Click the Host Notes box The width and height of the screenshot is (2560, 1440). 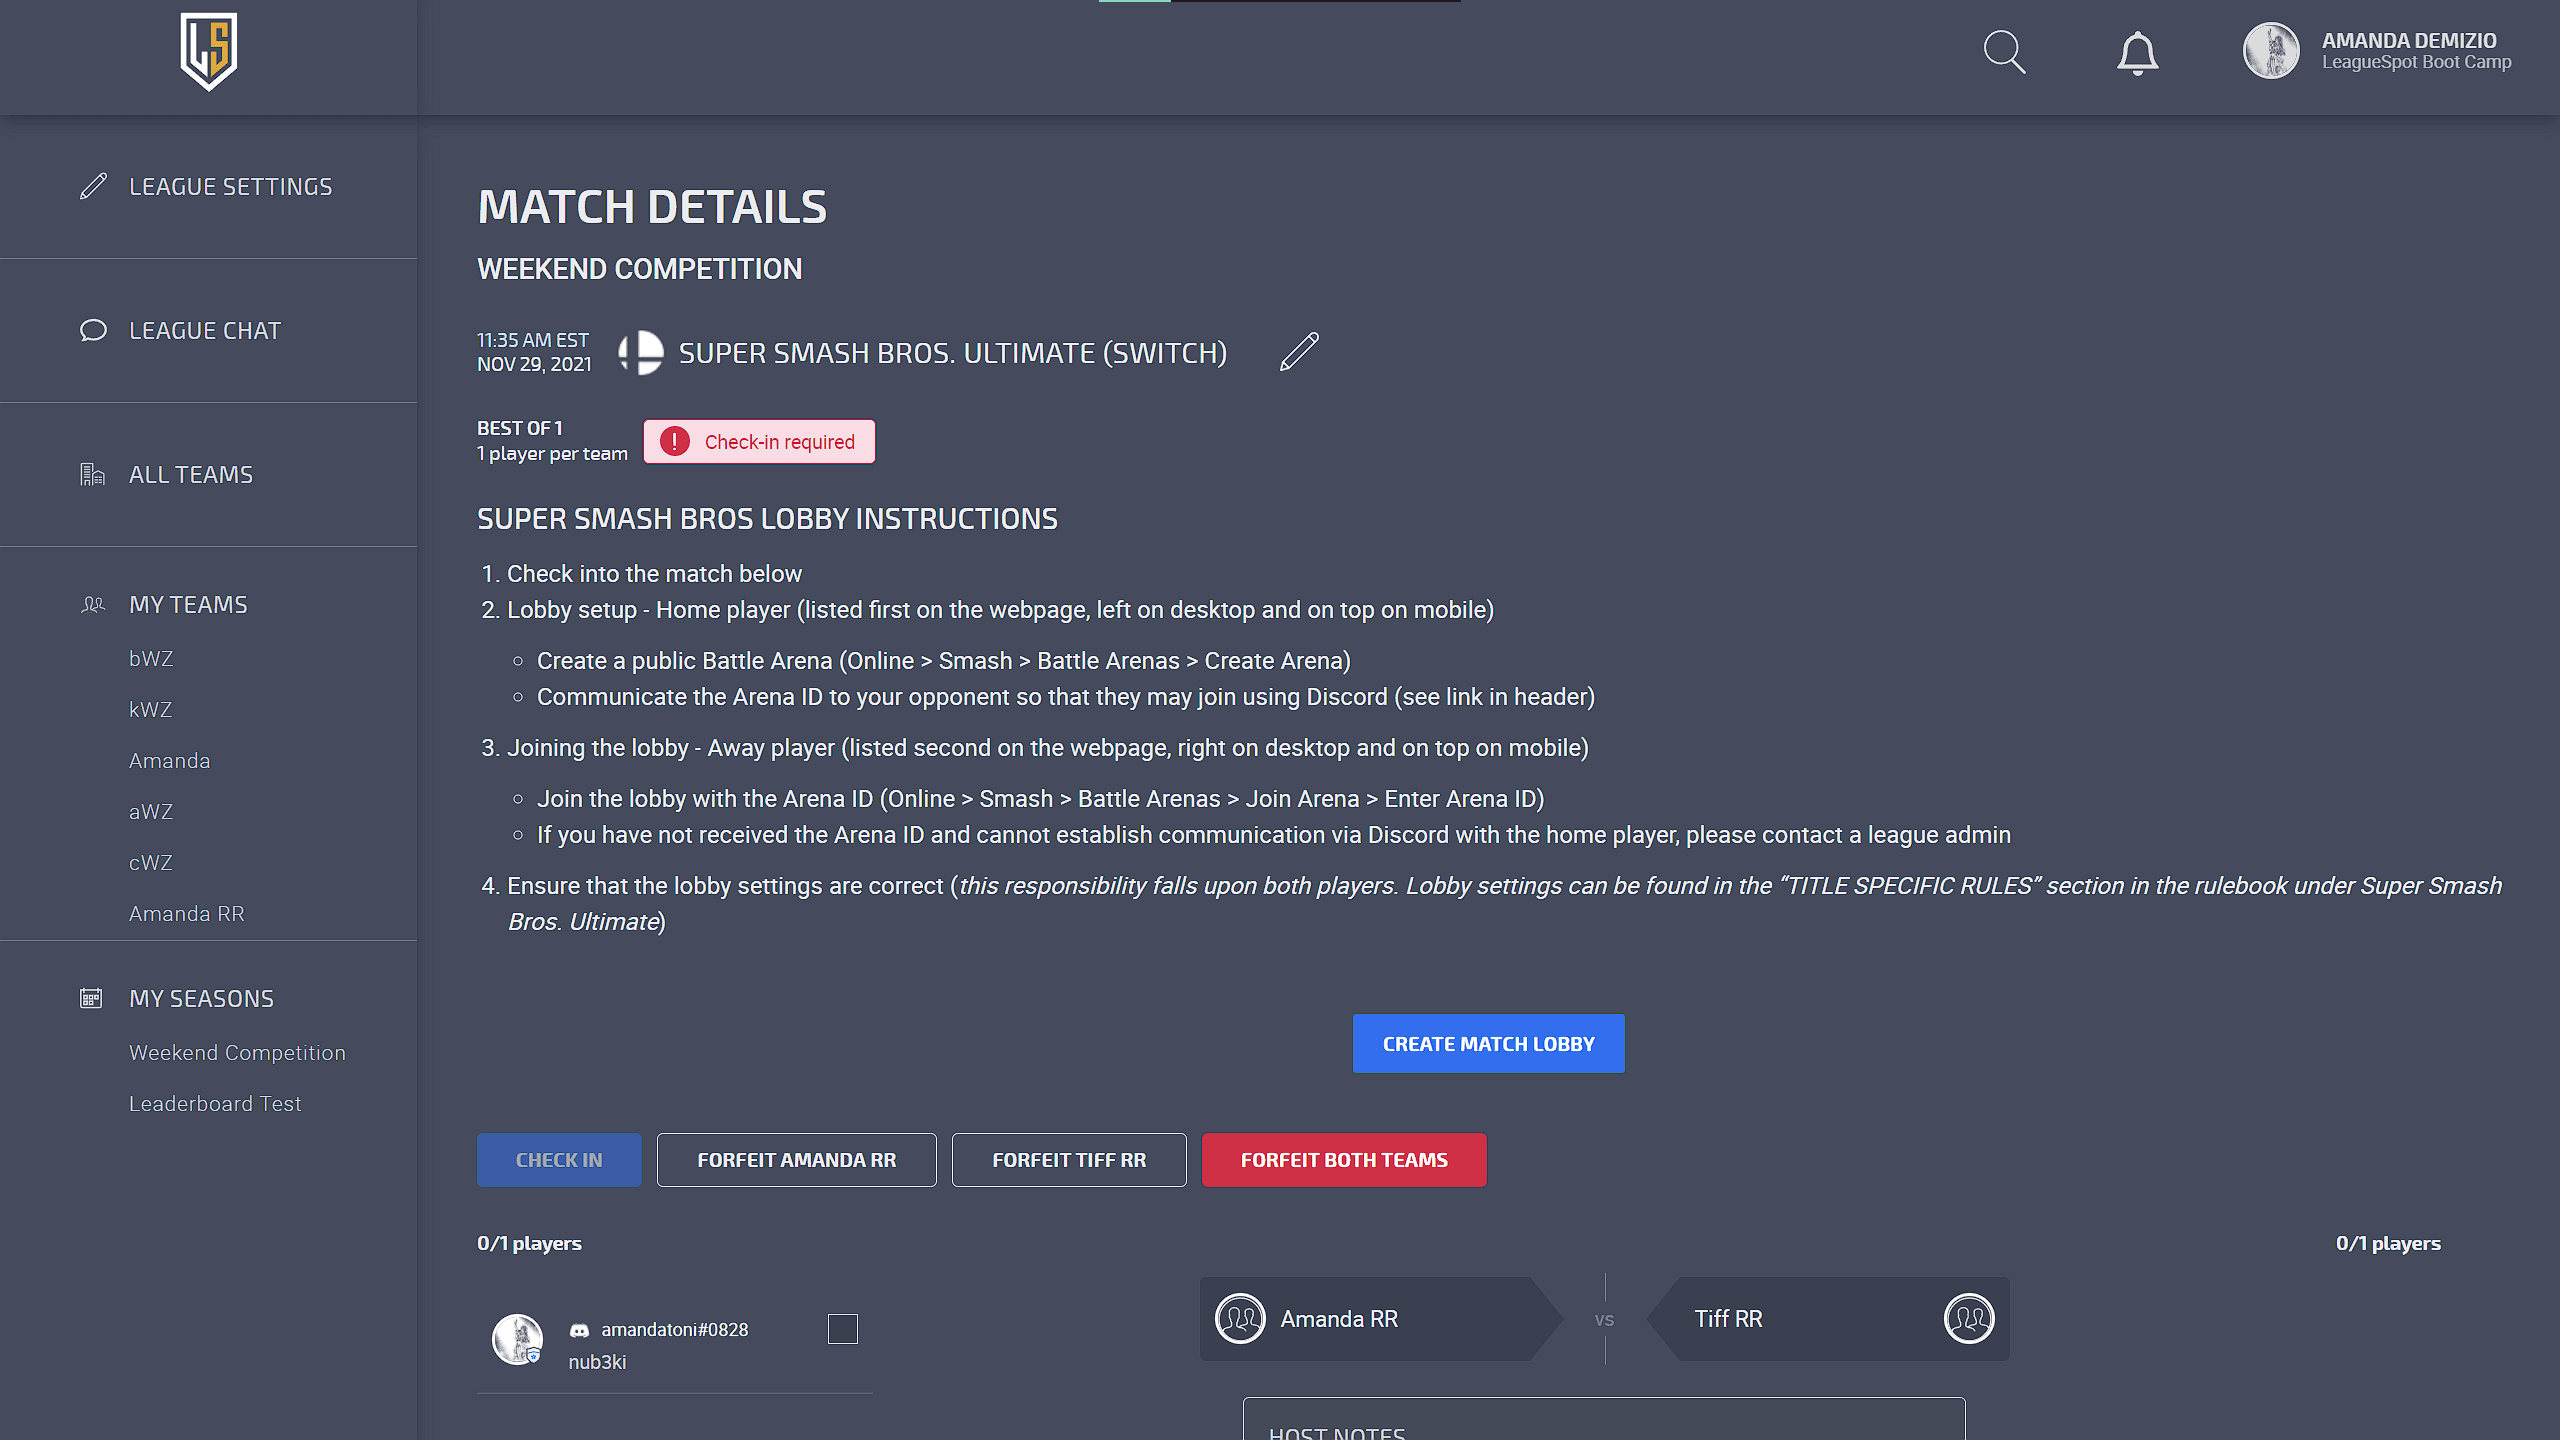(x=1604, y=1419)
